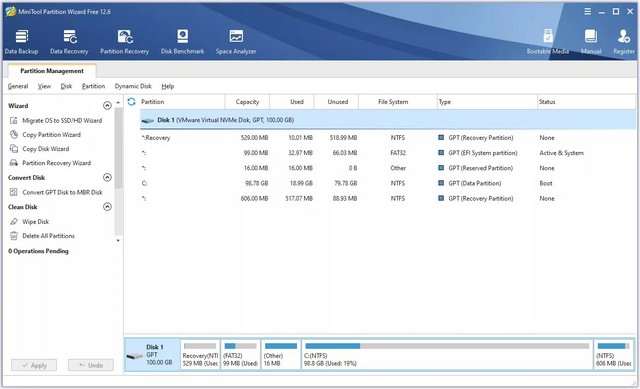Open the hamburger menu in the title bar
Screen dimensions: 640x389
coord(587,11)
